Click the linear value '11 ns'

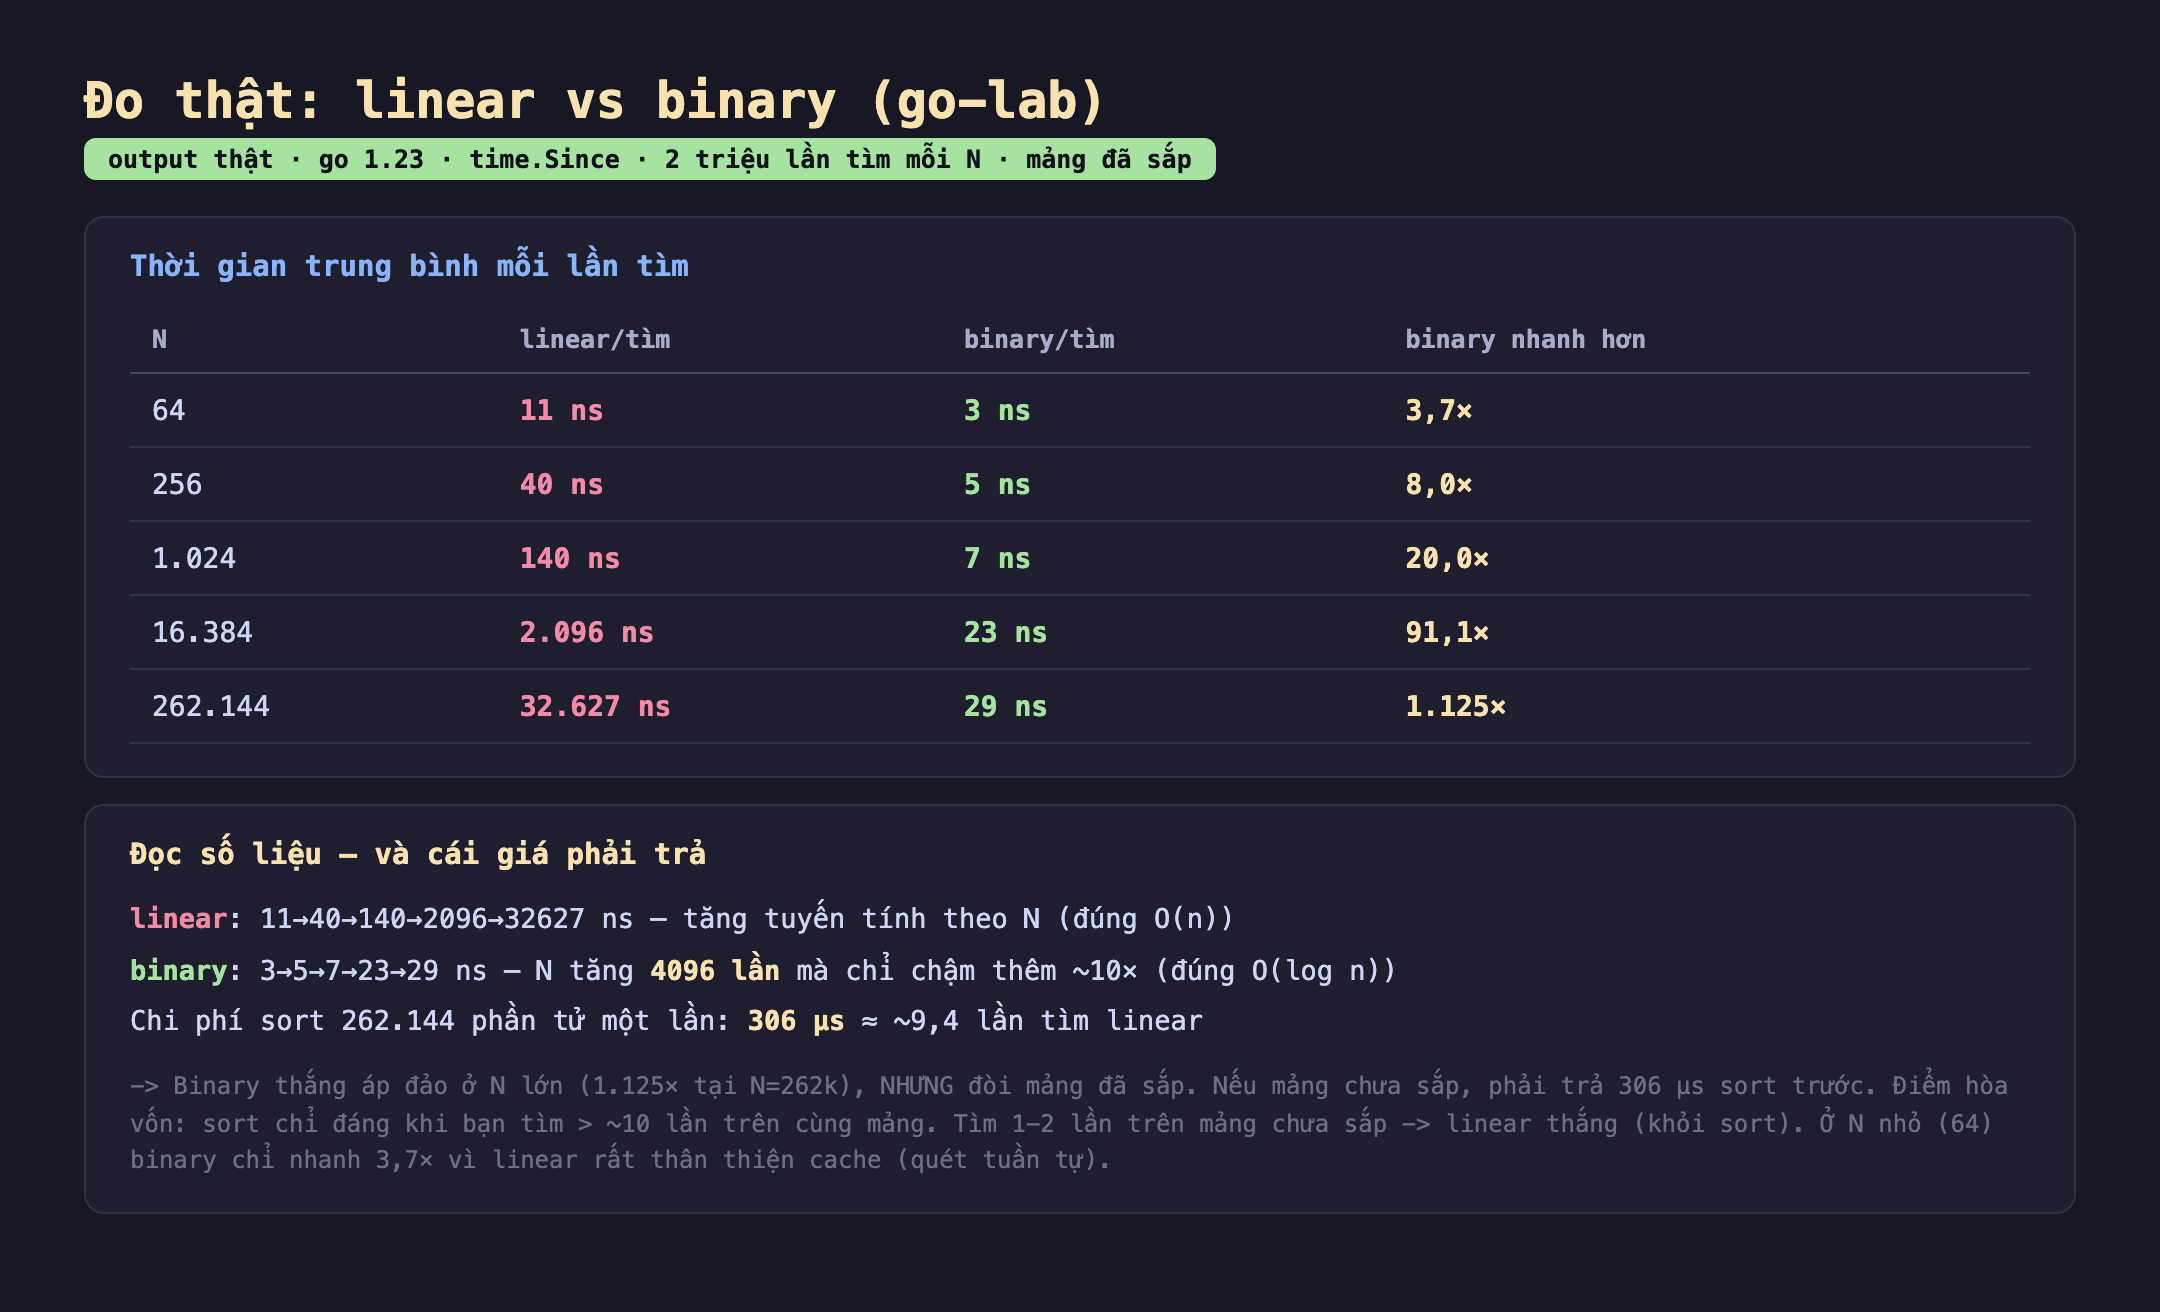point(561,410)
